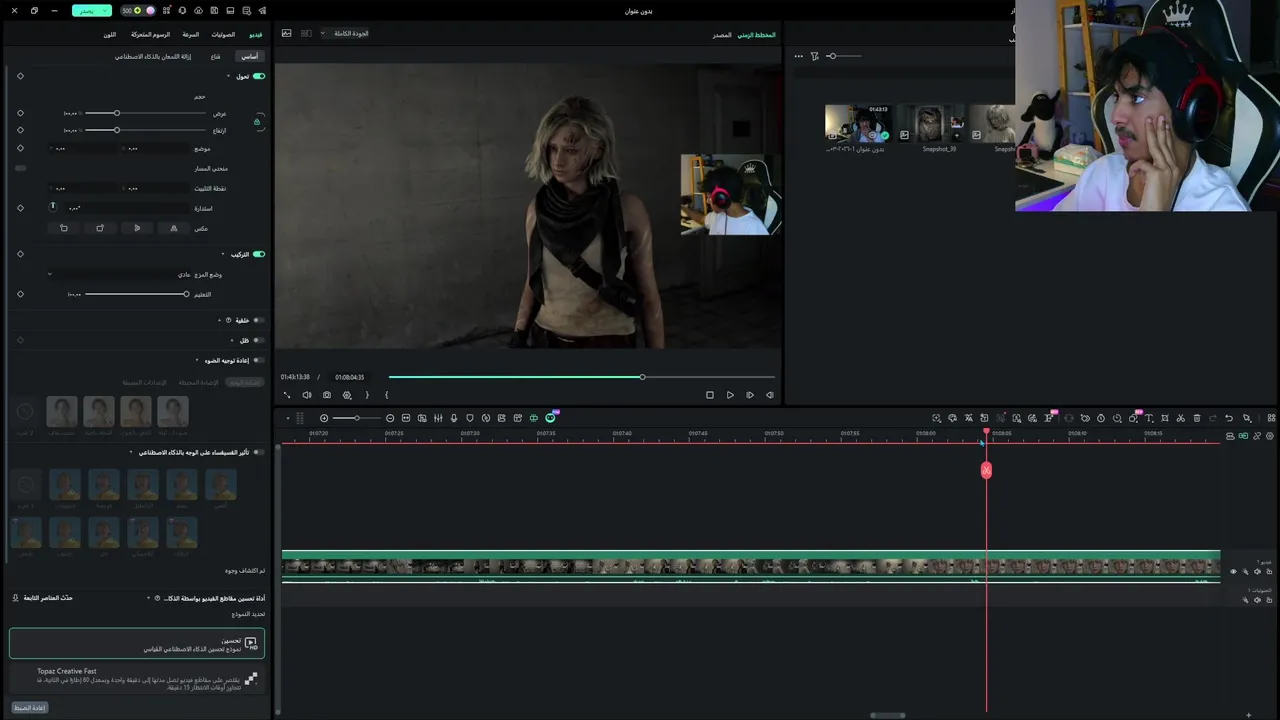
Task: Select the Enhance standard AI model card
Action: (137, 643)
